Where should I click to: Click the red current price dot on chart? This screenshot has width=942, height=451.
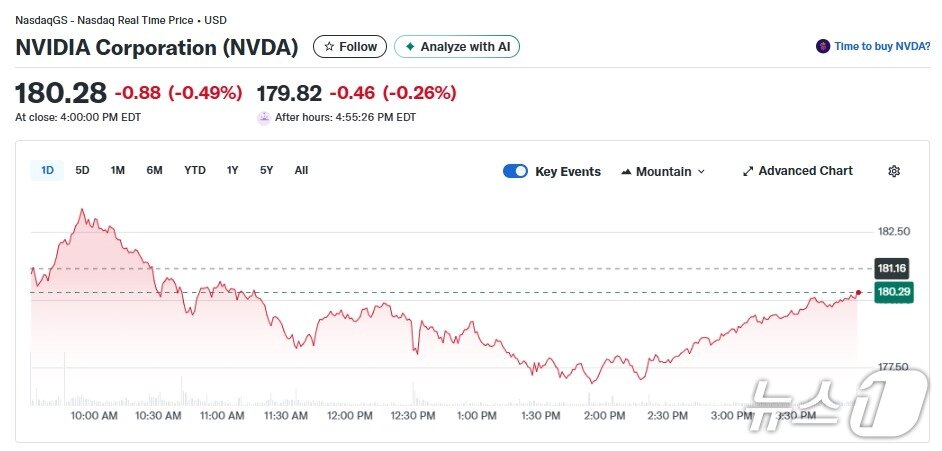tap(858, 292)
